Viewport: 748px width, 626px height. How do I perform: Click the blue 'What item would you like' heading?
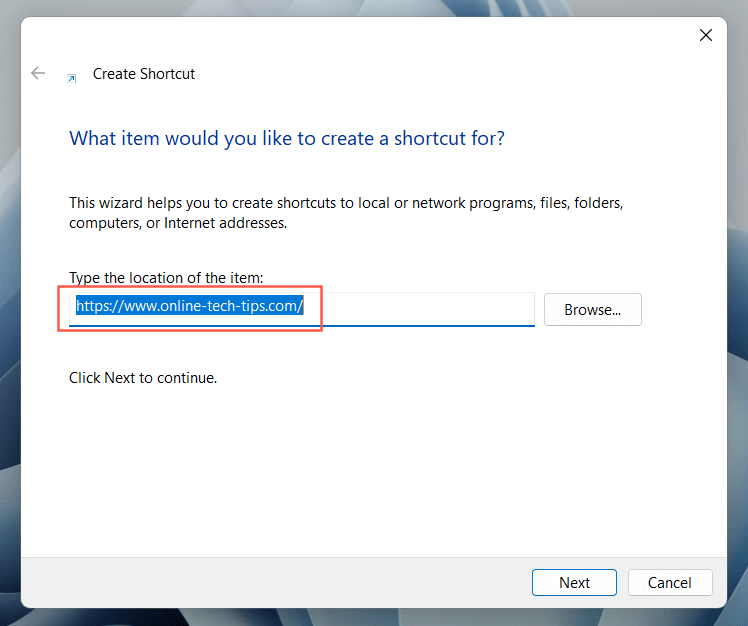tap(286, 138)
